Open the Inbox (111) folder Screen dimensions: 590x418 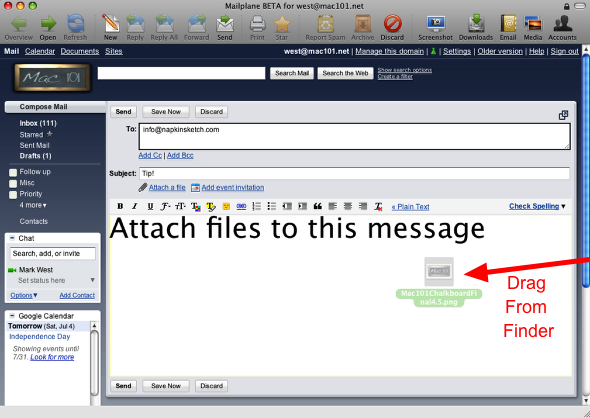38,123
